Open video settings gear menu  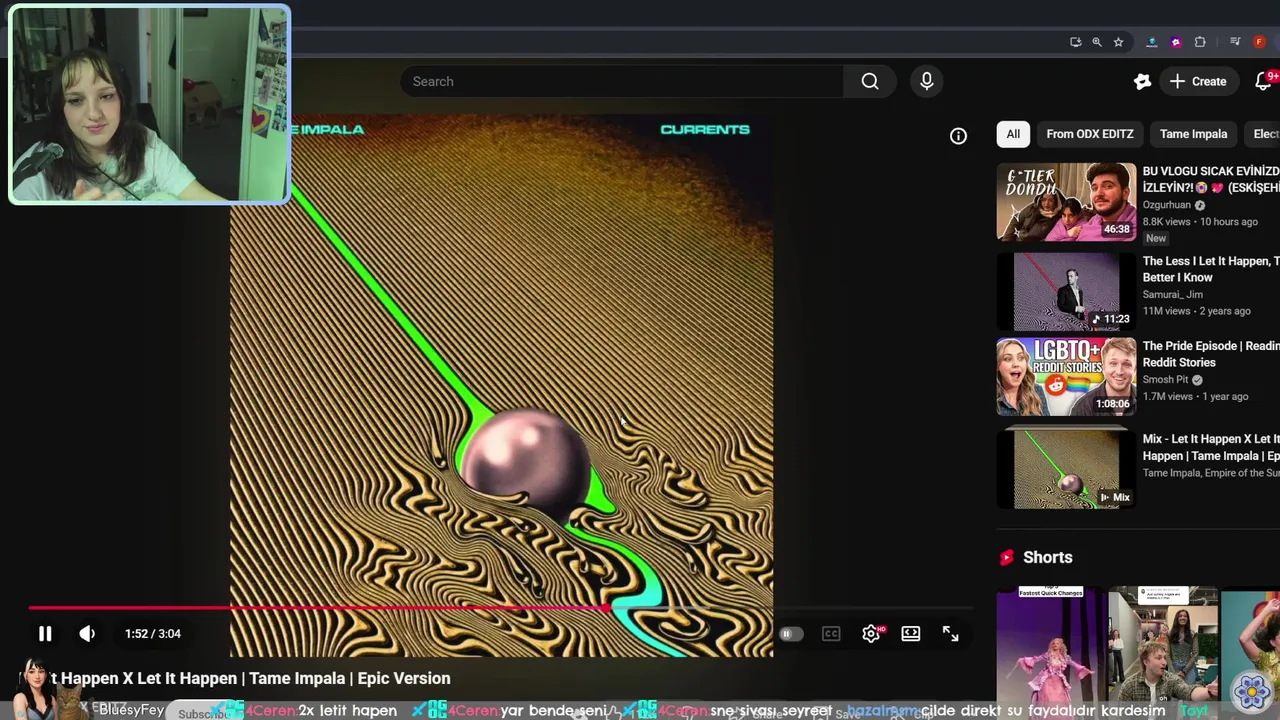871,634
